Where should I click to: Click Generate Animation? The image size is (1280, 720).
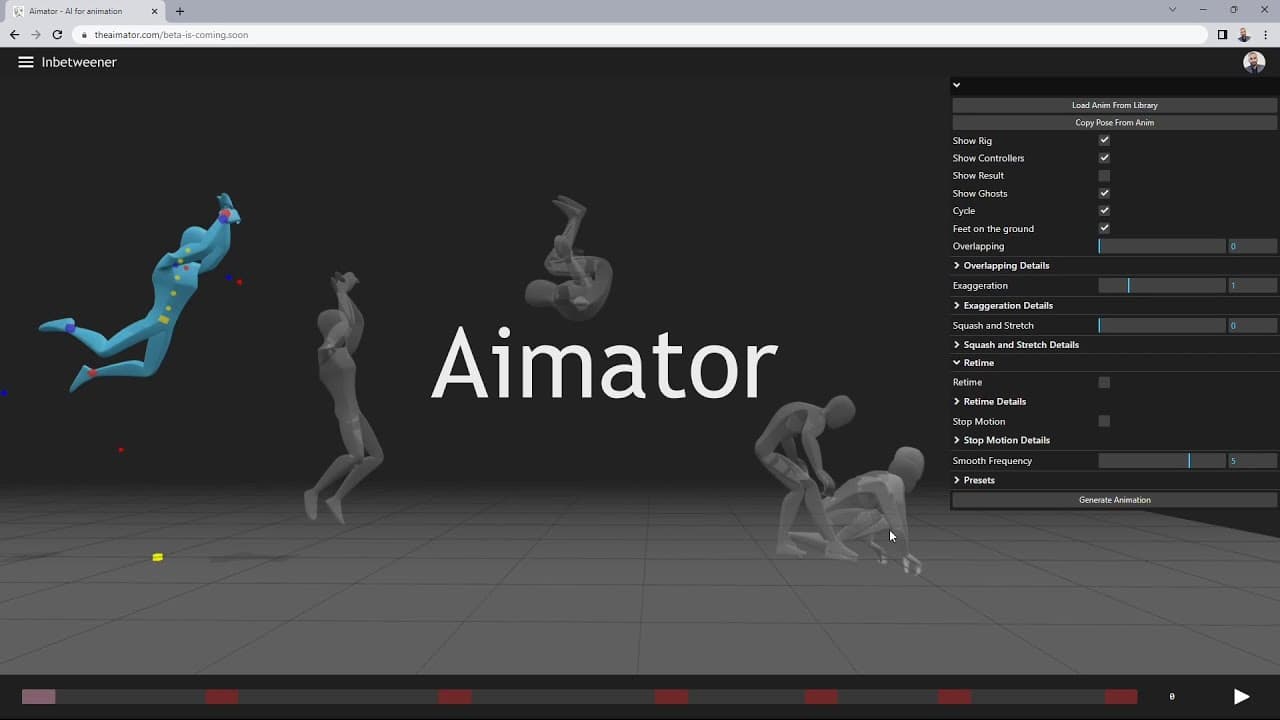click(1114, 500)
